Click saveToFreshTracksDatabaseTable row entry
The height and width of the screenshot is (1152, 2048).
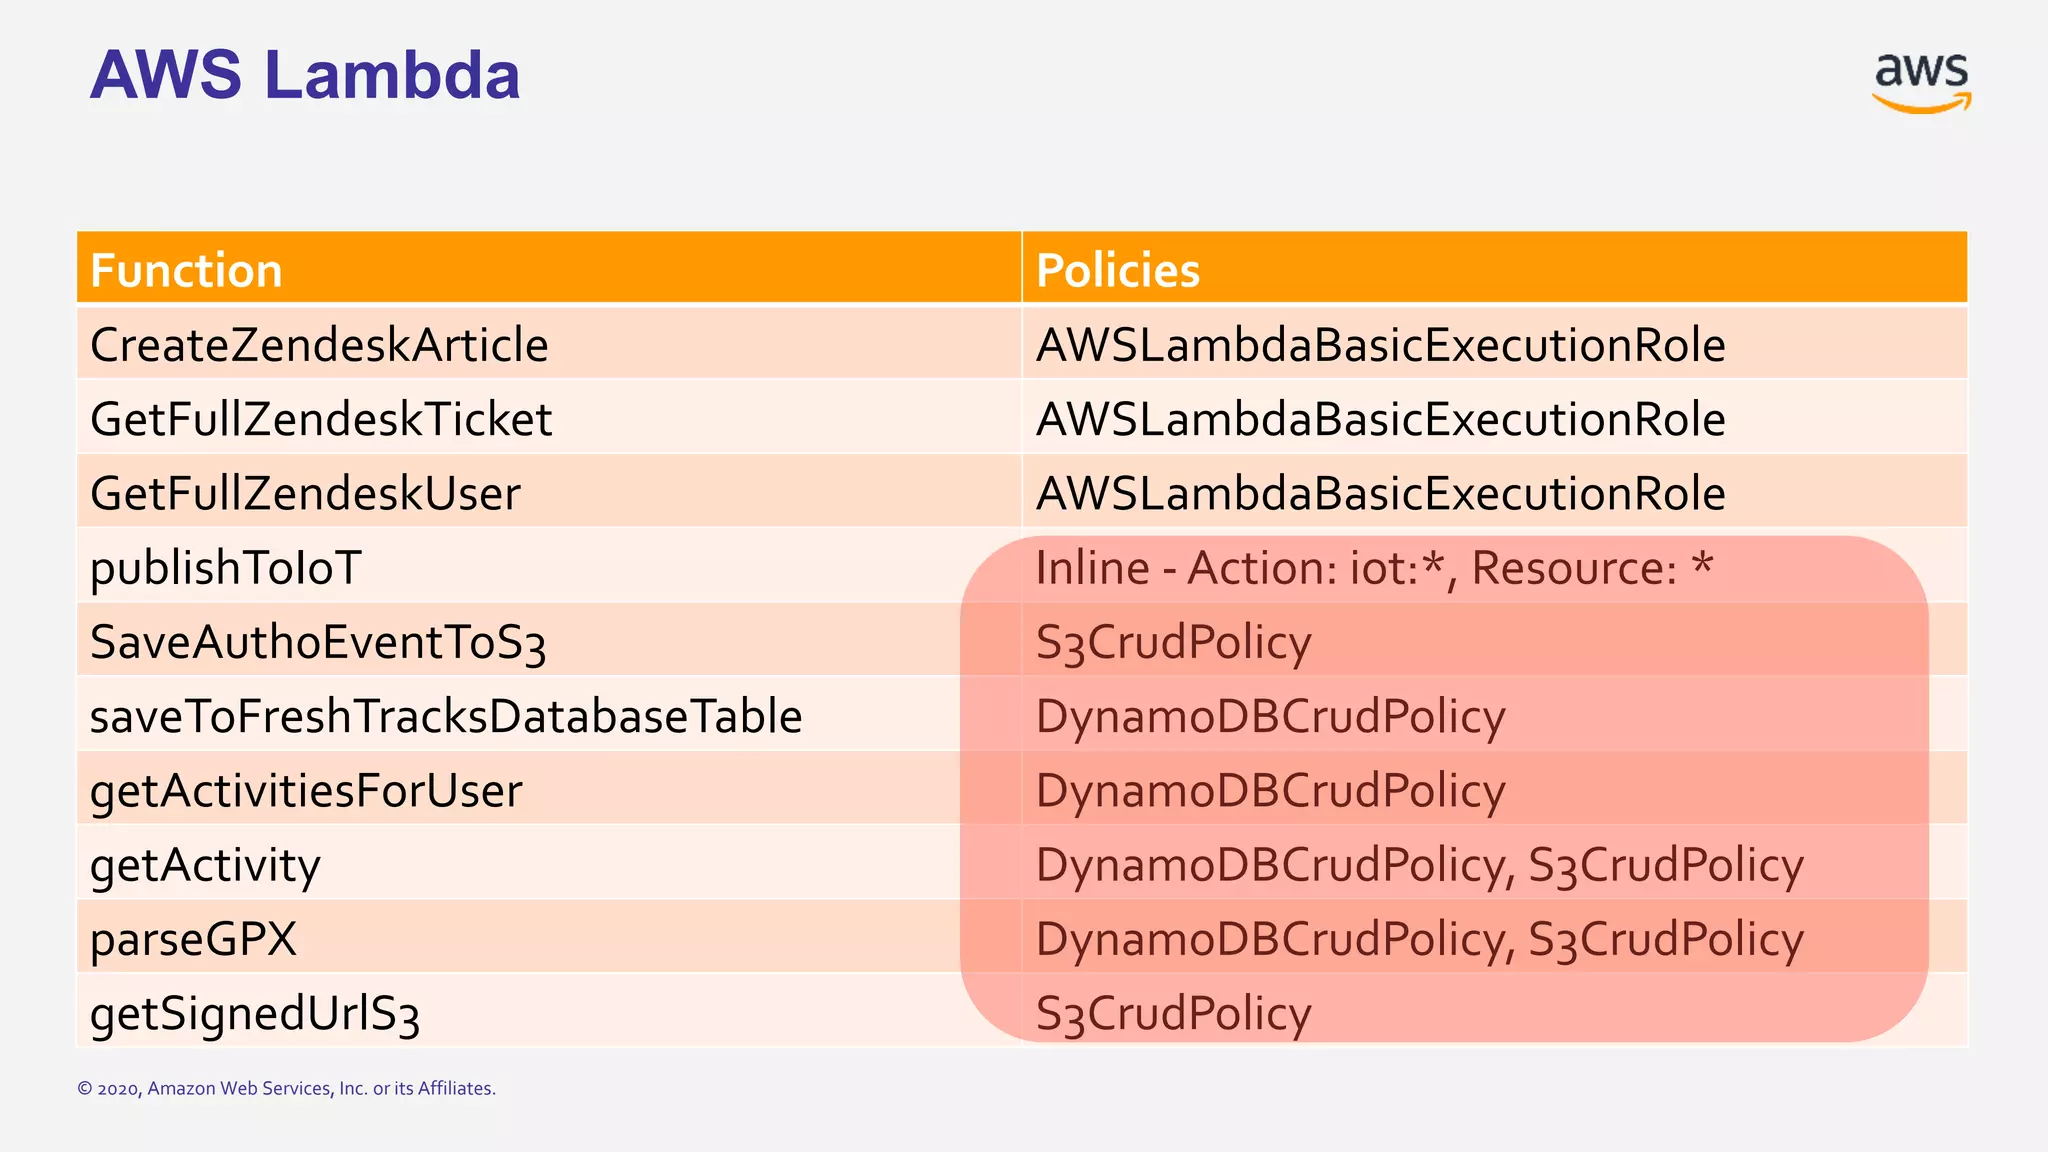click(446, 716)
